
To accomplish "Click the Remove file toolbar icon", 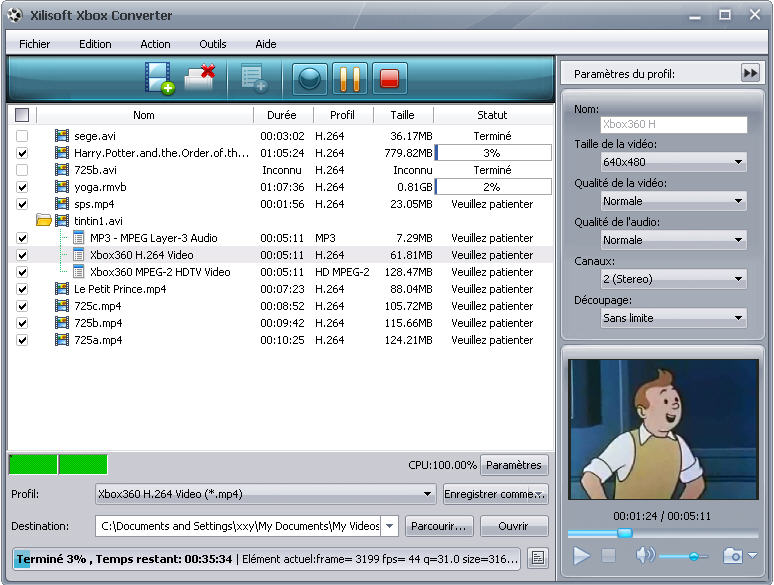I will pyautogui.click(x=200, y=78).
